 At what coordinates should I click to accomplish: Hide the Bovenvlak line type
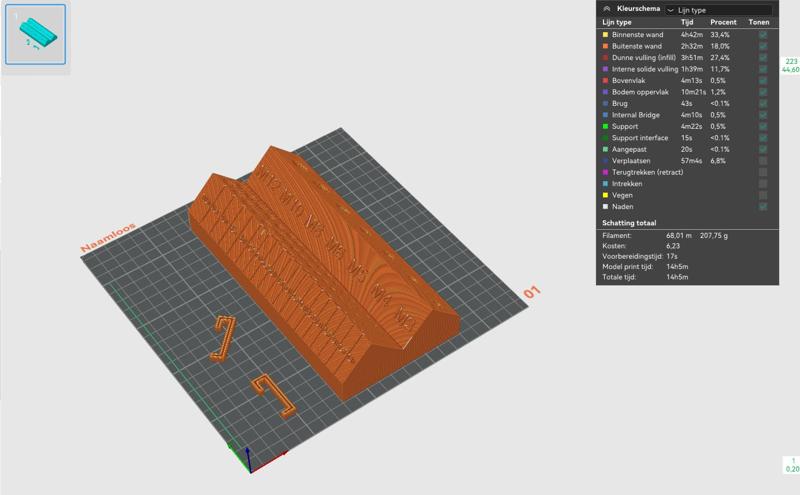[x=763, y=81]
